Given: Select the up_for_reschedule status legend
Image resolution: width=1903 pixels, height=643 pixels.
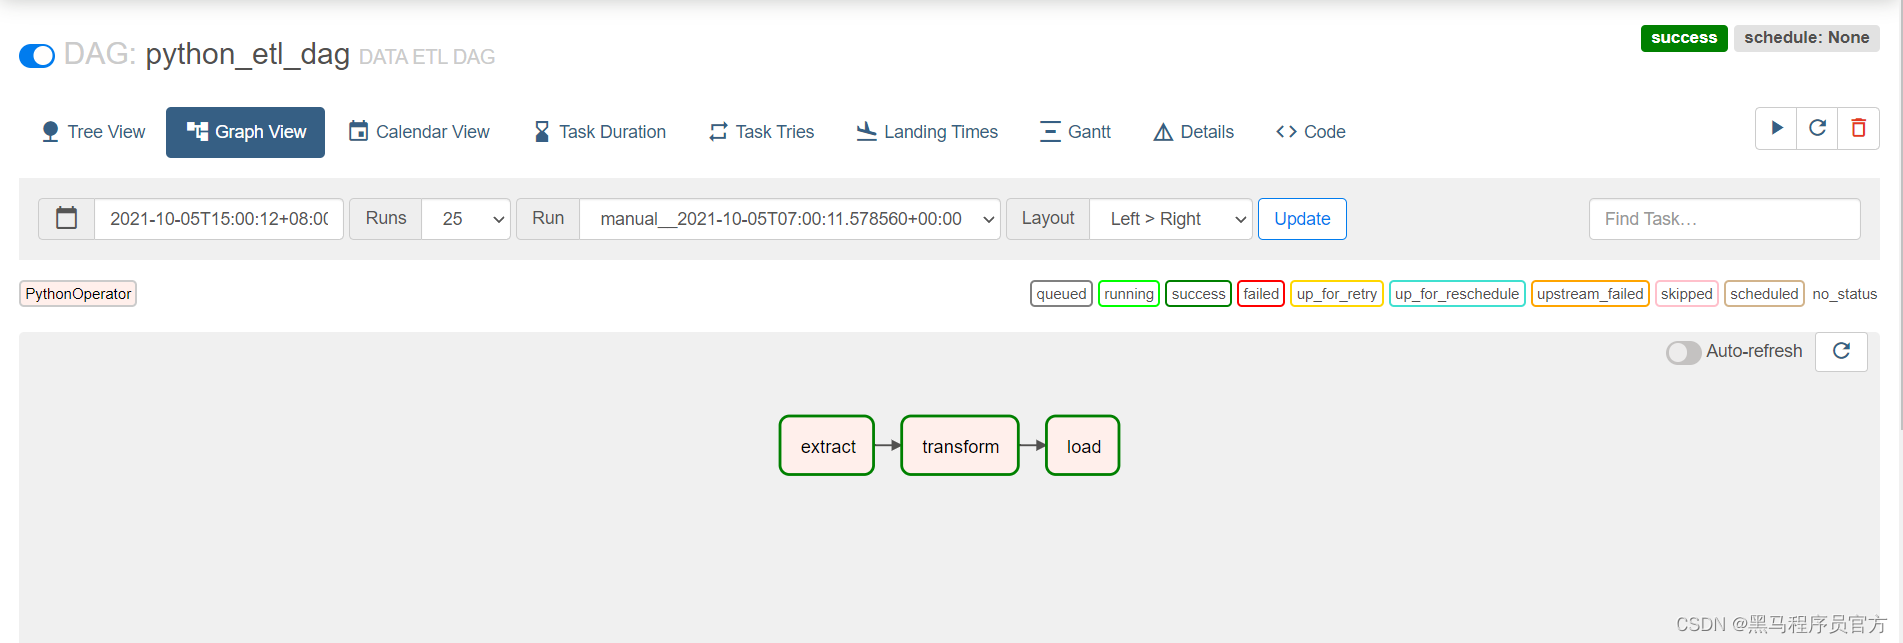Looking at the screenshot, I should [x=1457, y=294].
